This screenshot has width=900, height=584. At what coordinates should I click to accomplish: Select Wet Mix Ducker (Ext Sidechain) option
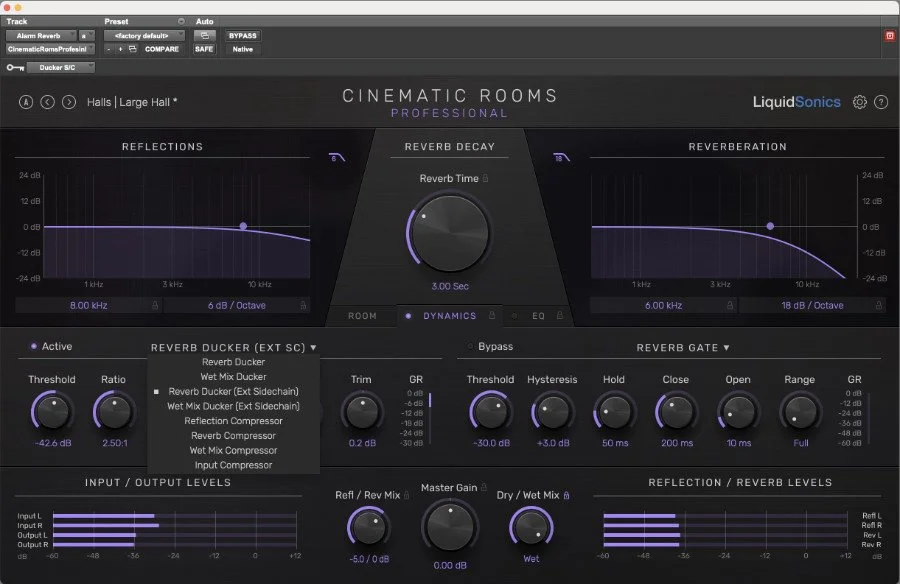click(233, 406)
